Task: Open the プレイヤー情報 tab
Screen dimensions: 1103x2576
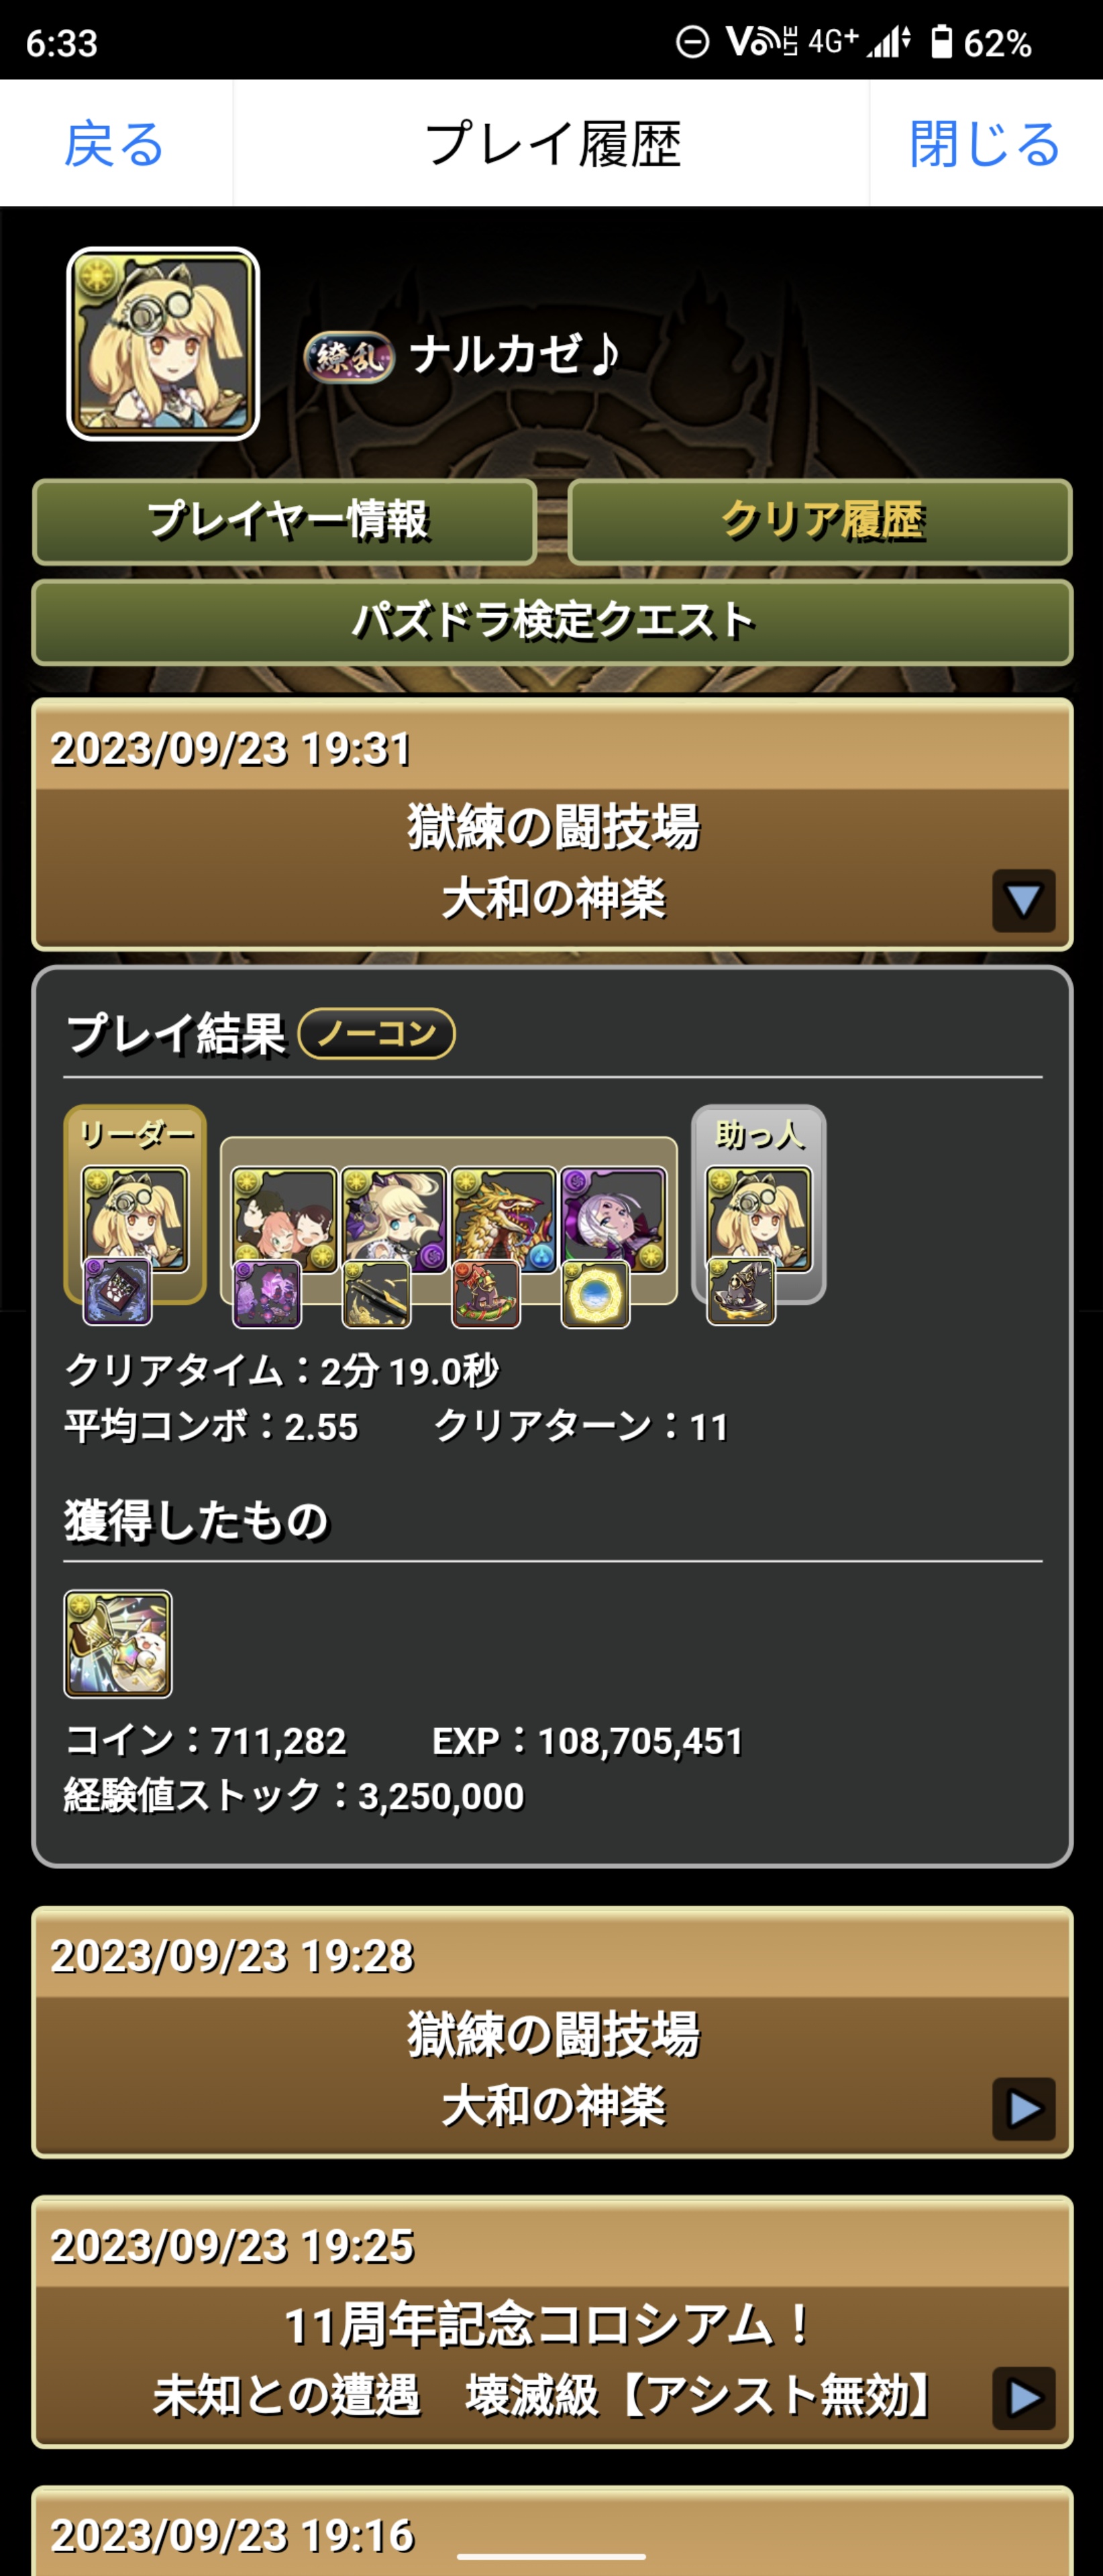Action: click(x=285, y=522)
